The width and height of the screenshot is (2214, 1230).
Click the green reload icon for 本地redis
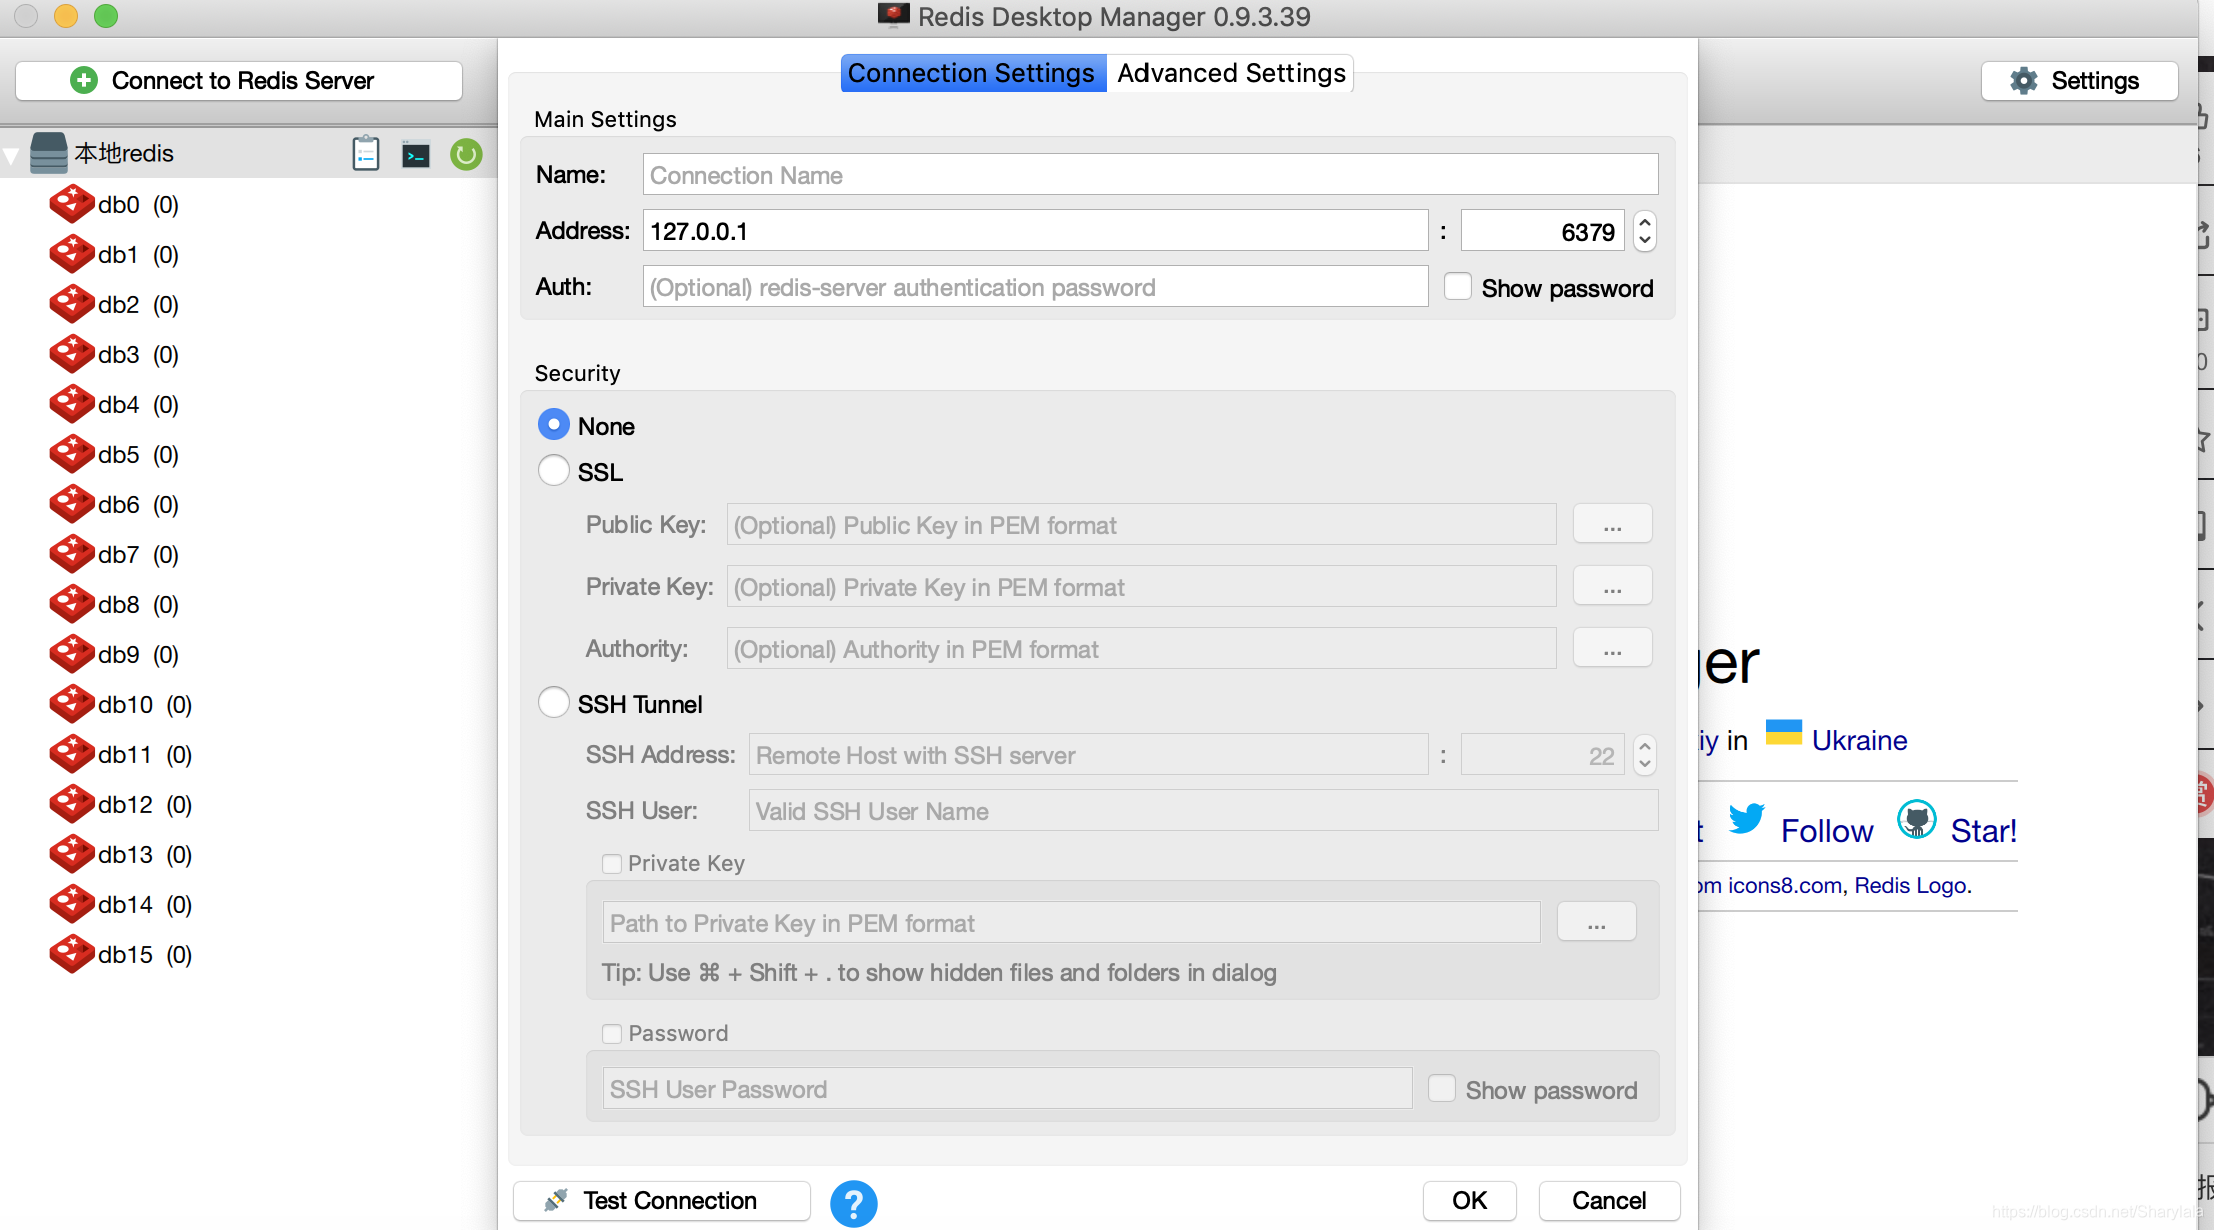(466, 154)
